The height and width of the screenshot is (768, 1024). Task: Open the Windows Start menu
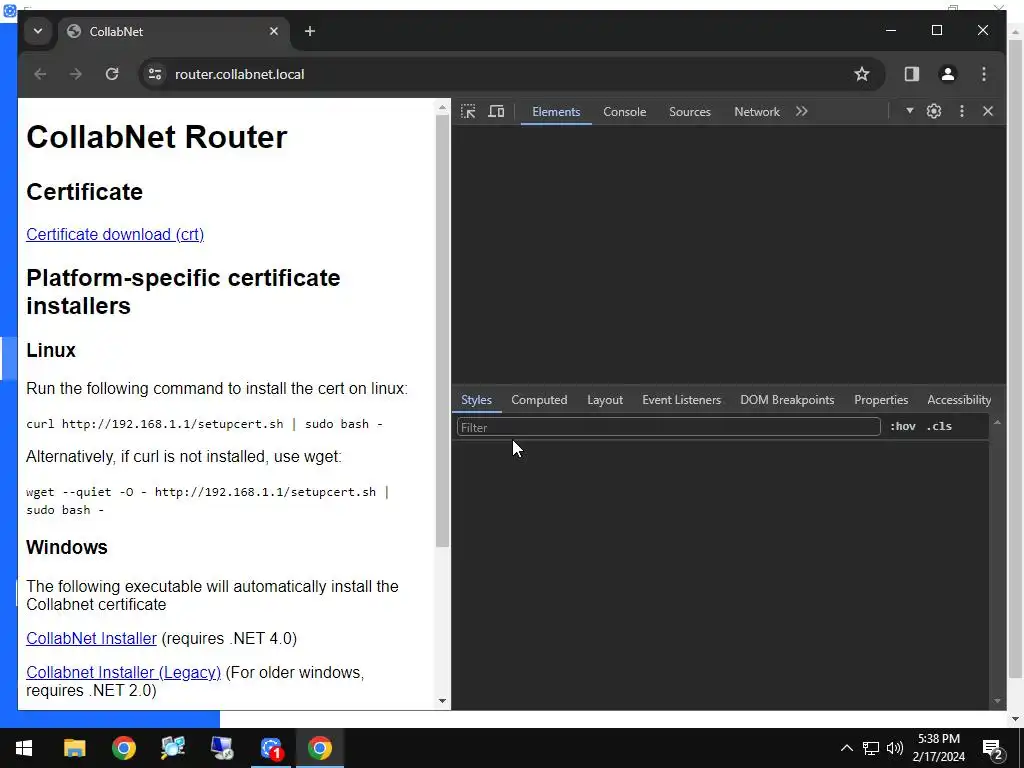pyautogui.click(x=24, y=748)
